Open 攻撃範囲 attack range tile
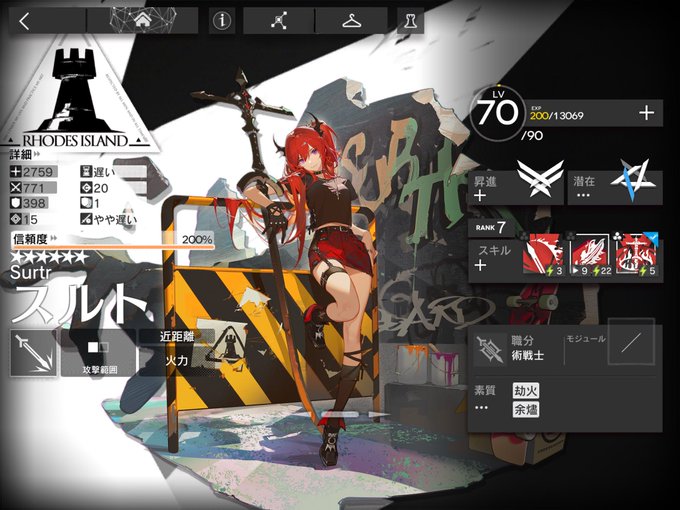The height and width of the screenshot is (510, 680). (99, 352)
